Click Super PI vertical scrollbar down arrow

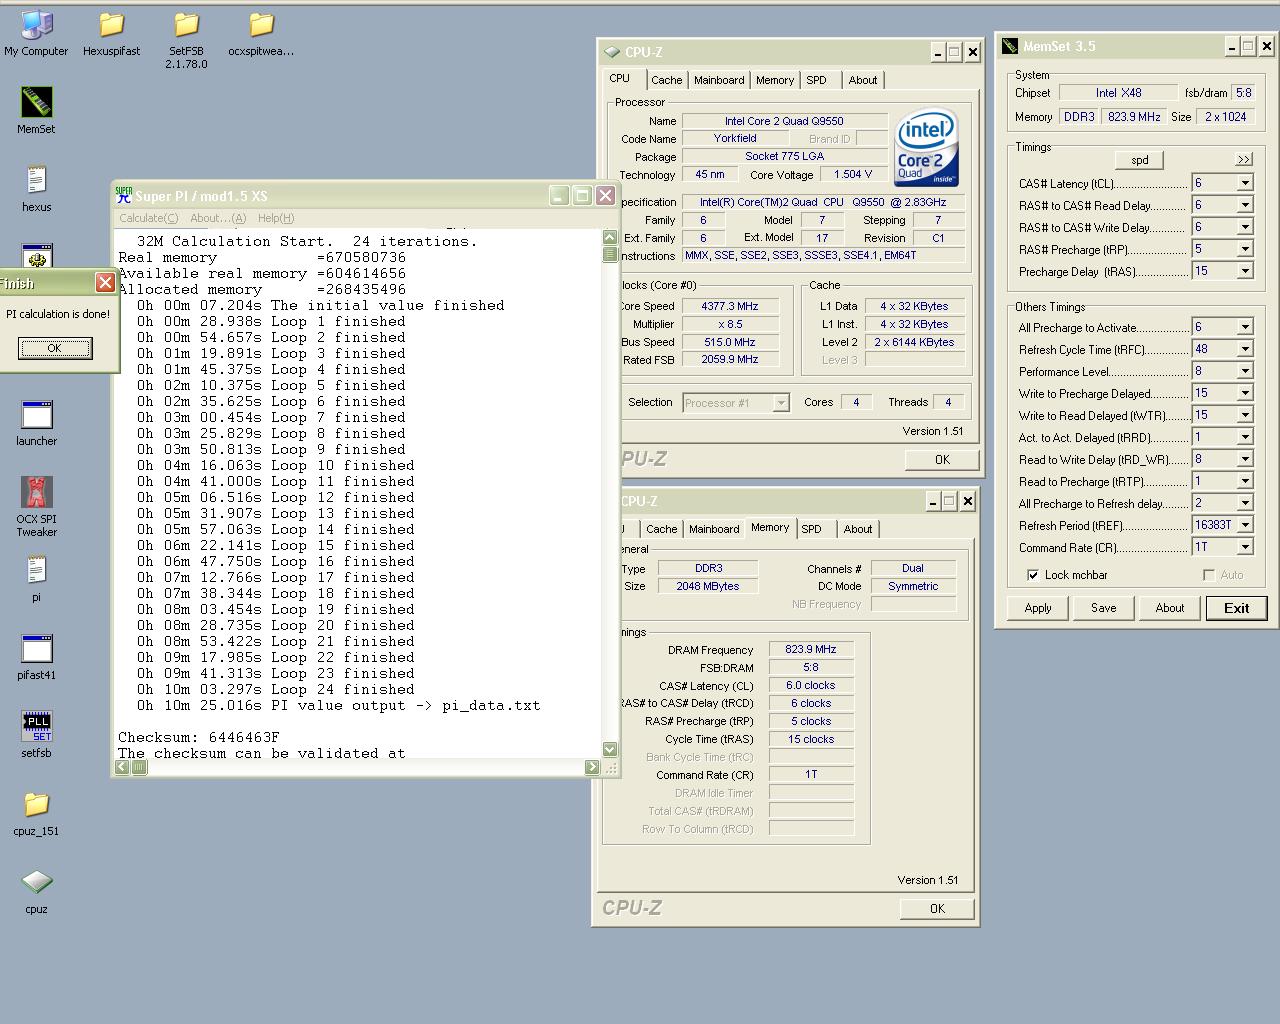click(x=611, y=750)
